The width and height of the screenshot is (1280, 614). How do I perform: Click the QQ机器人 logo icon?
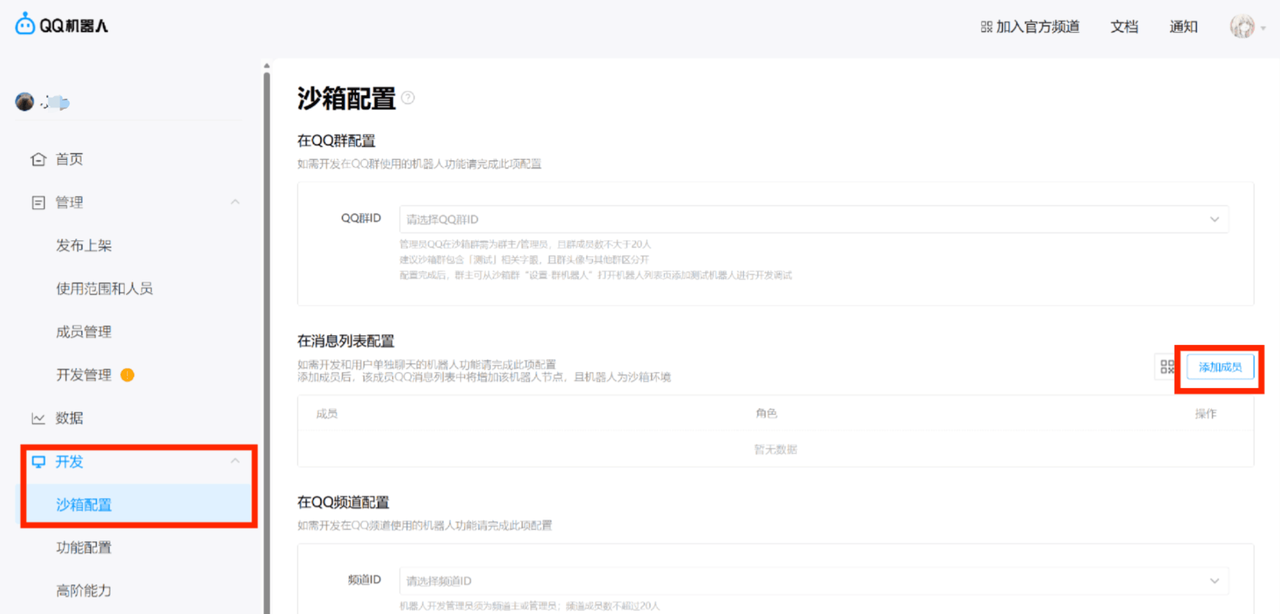click(25, 25)
